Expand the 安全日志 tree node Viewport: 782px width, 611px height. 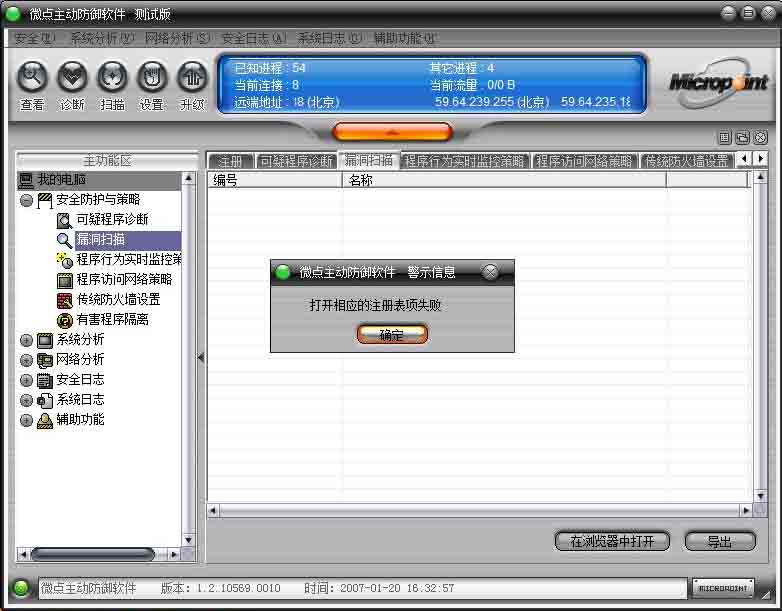click(26, 380)
